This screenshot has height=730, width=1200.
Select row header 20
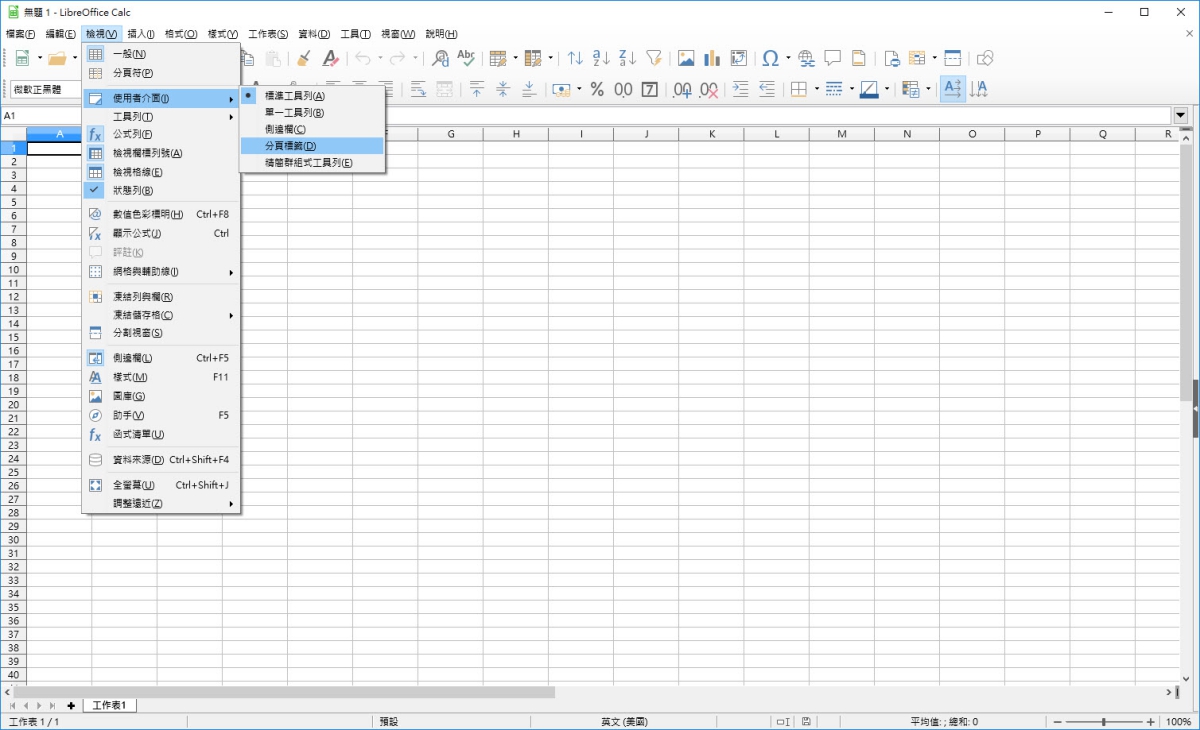pos(13,405)
